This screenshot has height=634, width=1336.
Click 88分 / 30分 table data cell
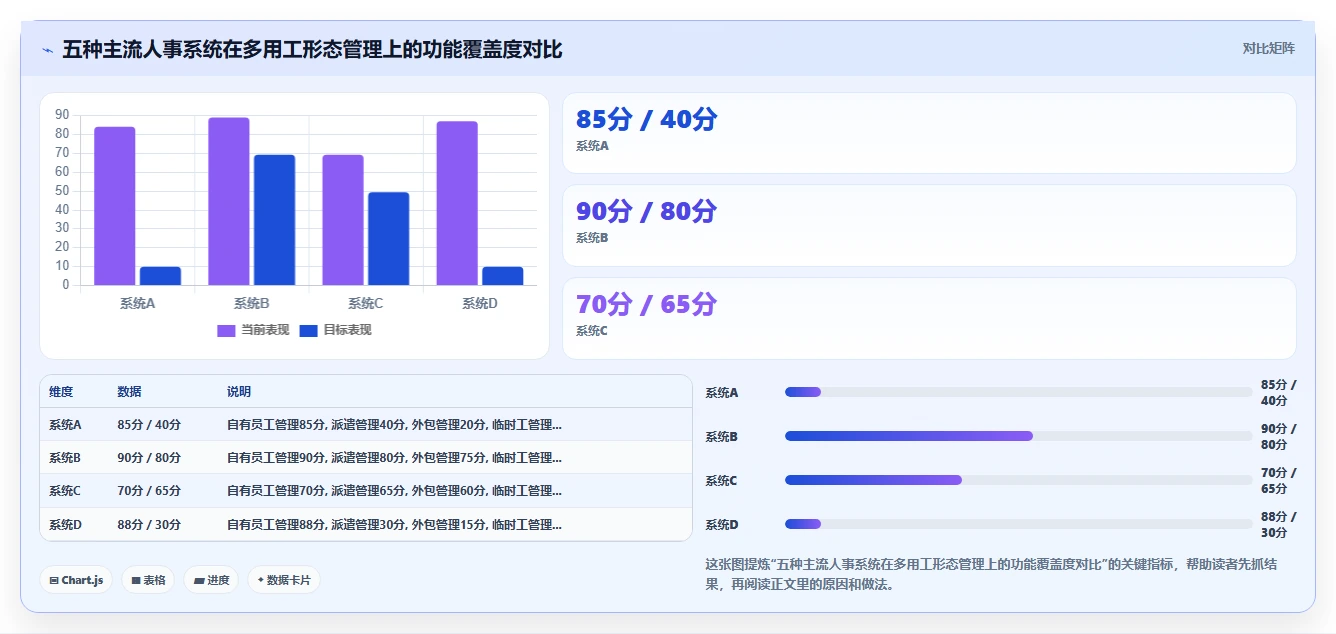(149, 524)
